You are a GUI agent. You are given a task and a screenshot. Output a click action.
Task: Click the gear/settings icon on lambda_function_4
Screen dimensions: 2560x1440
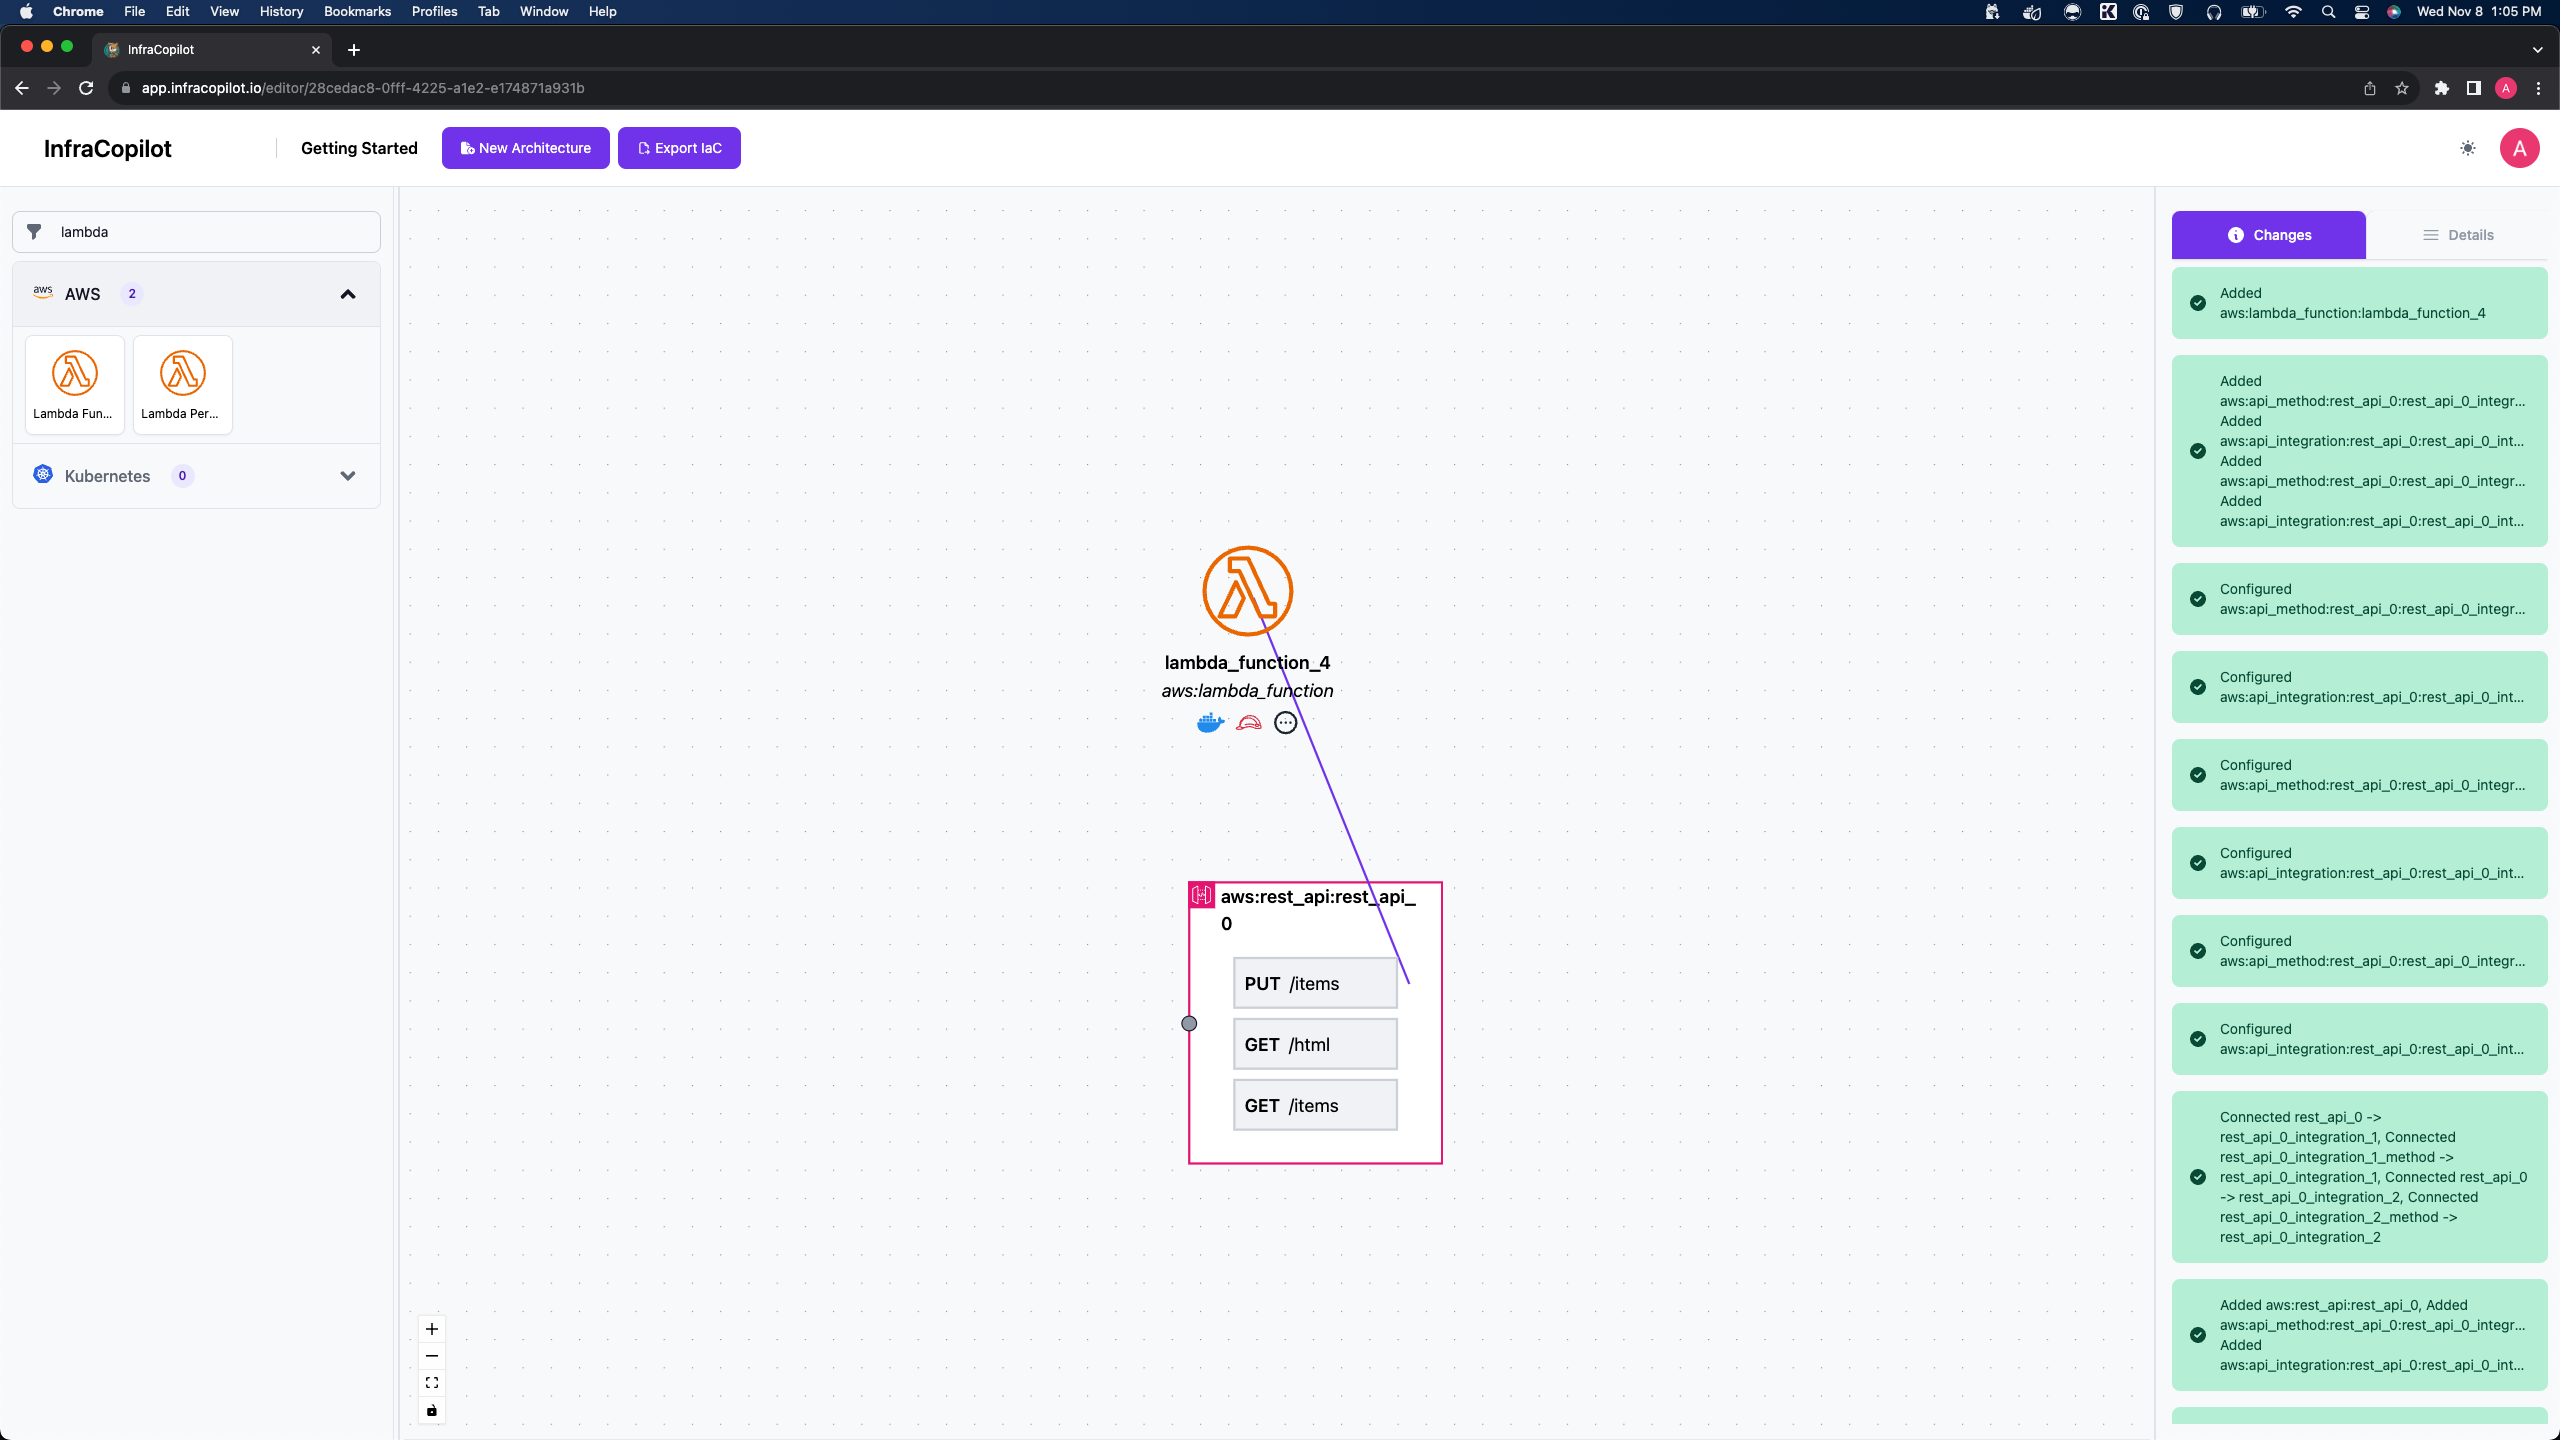click(1285, 721)
